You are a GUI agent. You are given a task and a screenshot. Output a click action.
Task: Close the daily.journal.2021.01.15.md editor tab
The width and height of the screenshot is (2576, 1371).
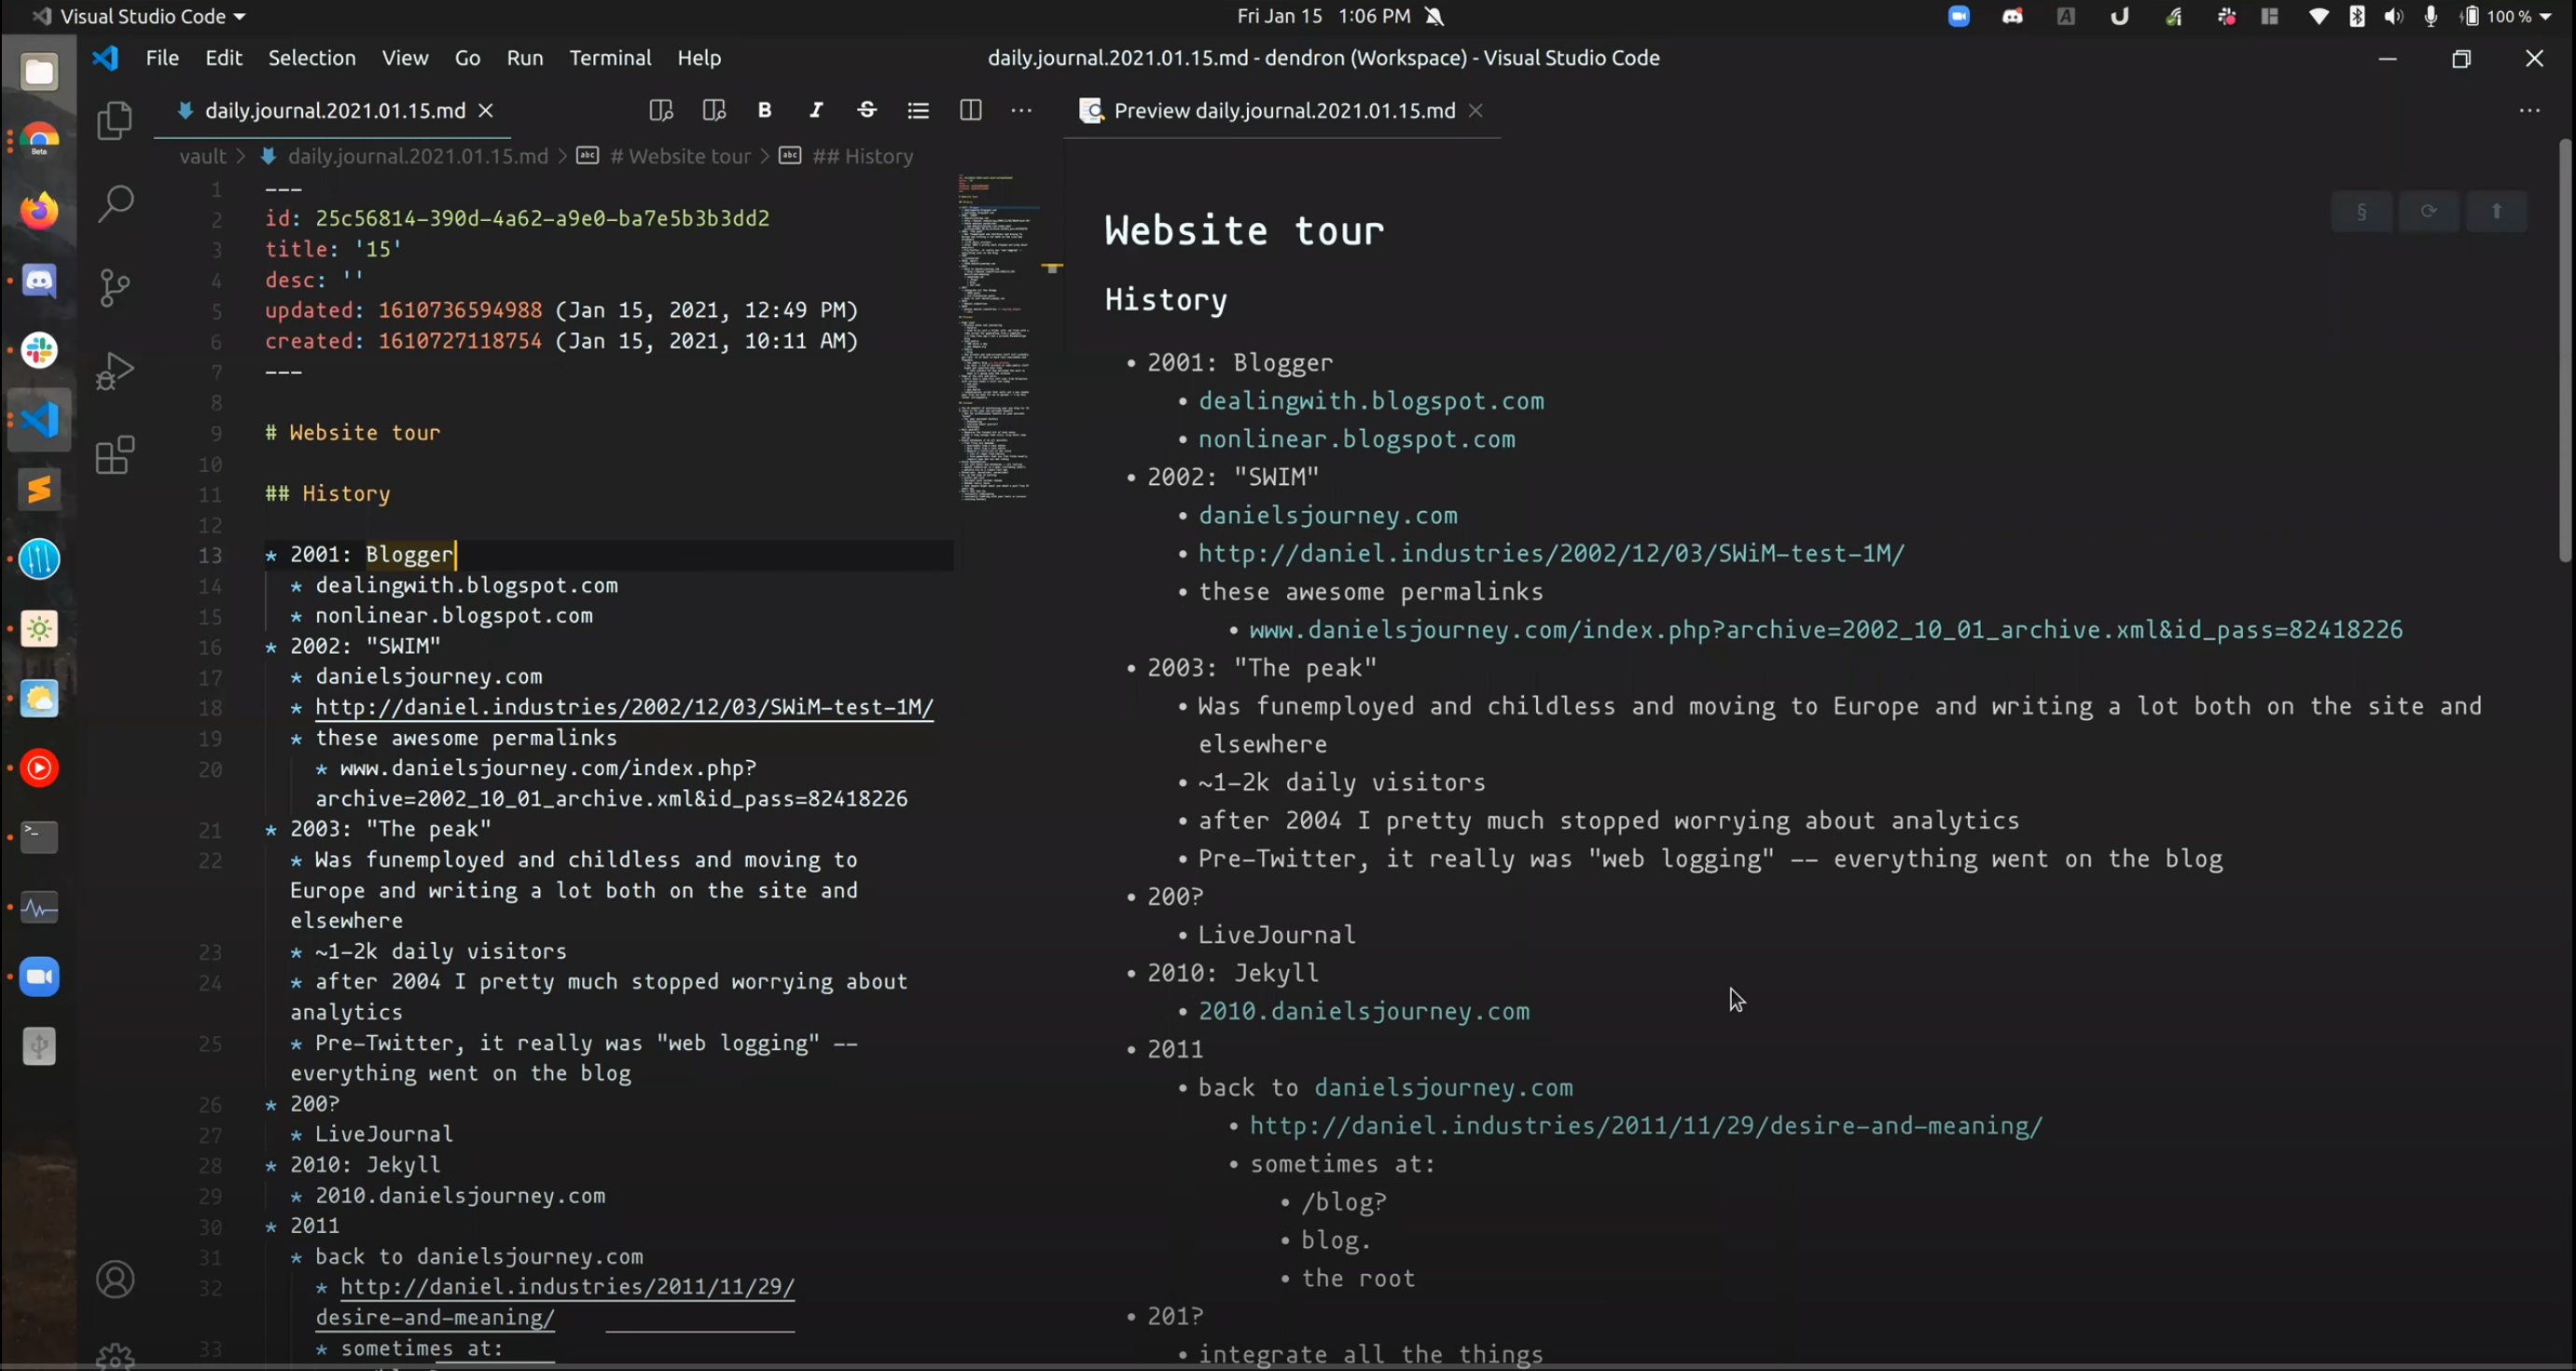pyautogui.click(x=486, y=110)
